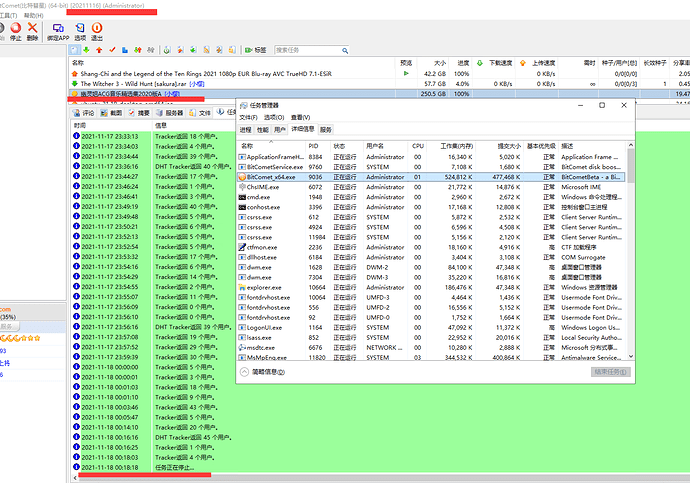Select the Shang-Chi and the Legend torrent row
Screen dimensions: 690x483
point(379,73)
